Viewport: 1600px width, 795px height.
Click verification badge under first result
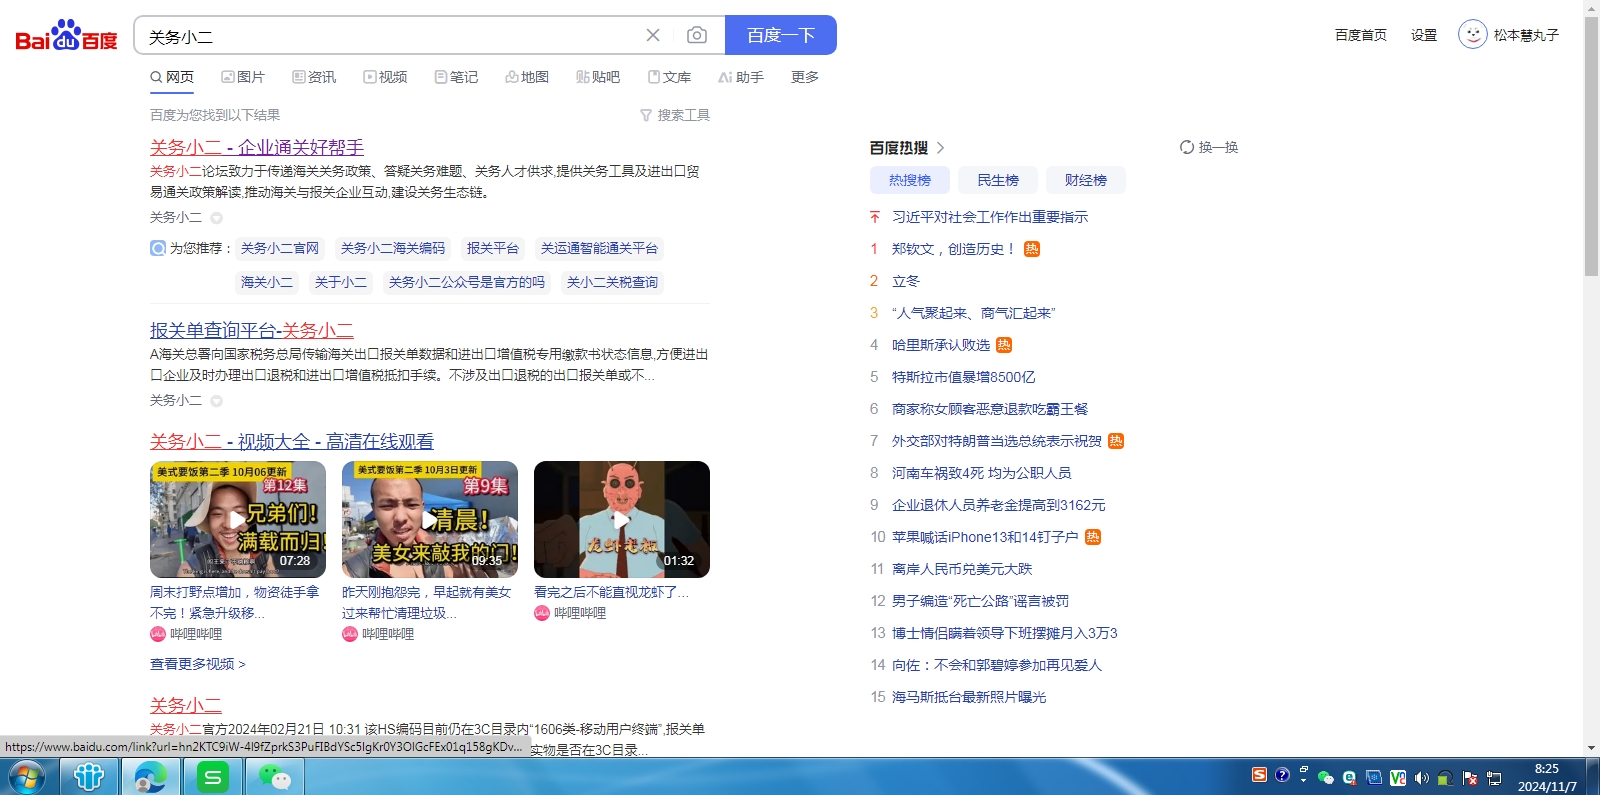216,218
